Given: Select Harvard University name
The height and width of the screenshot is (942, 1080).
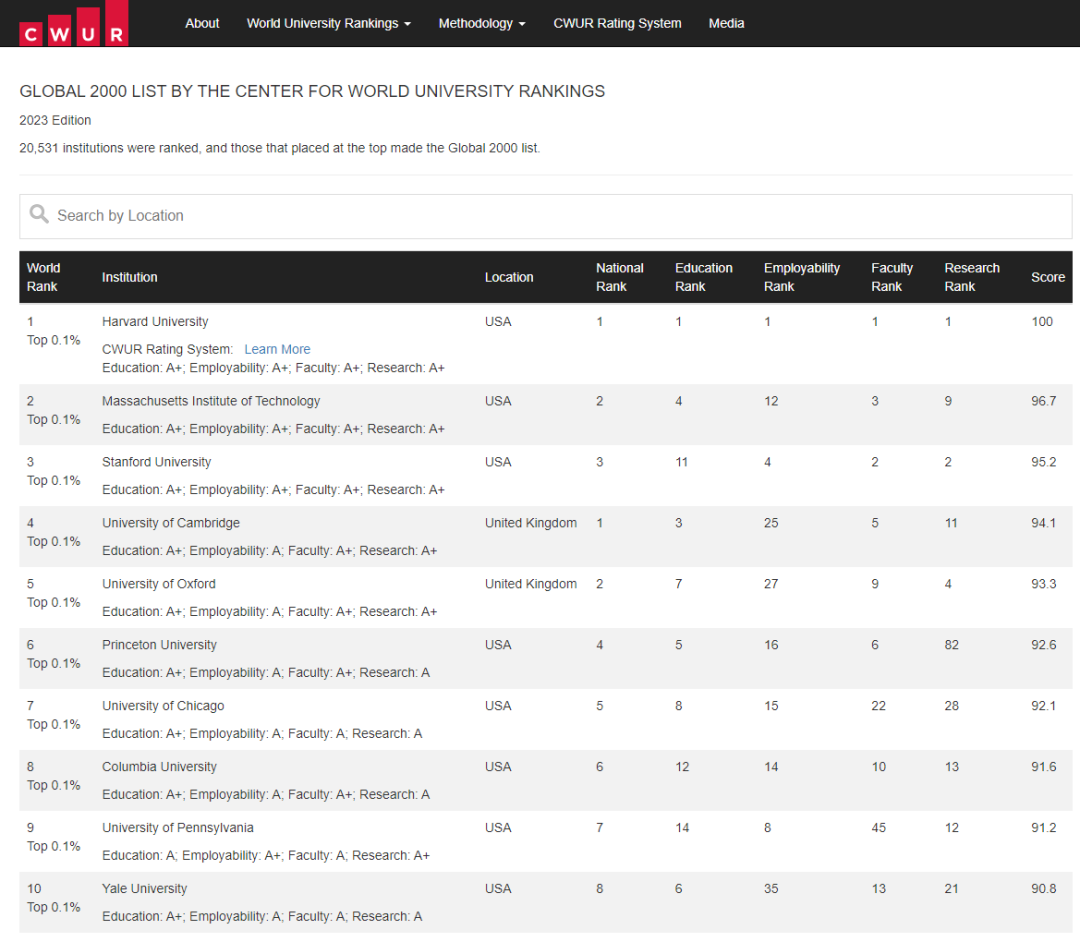Looking at the screenshot, I should (155, 322).
